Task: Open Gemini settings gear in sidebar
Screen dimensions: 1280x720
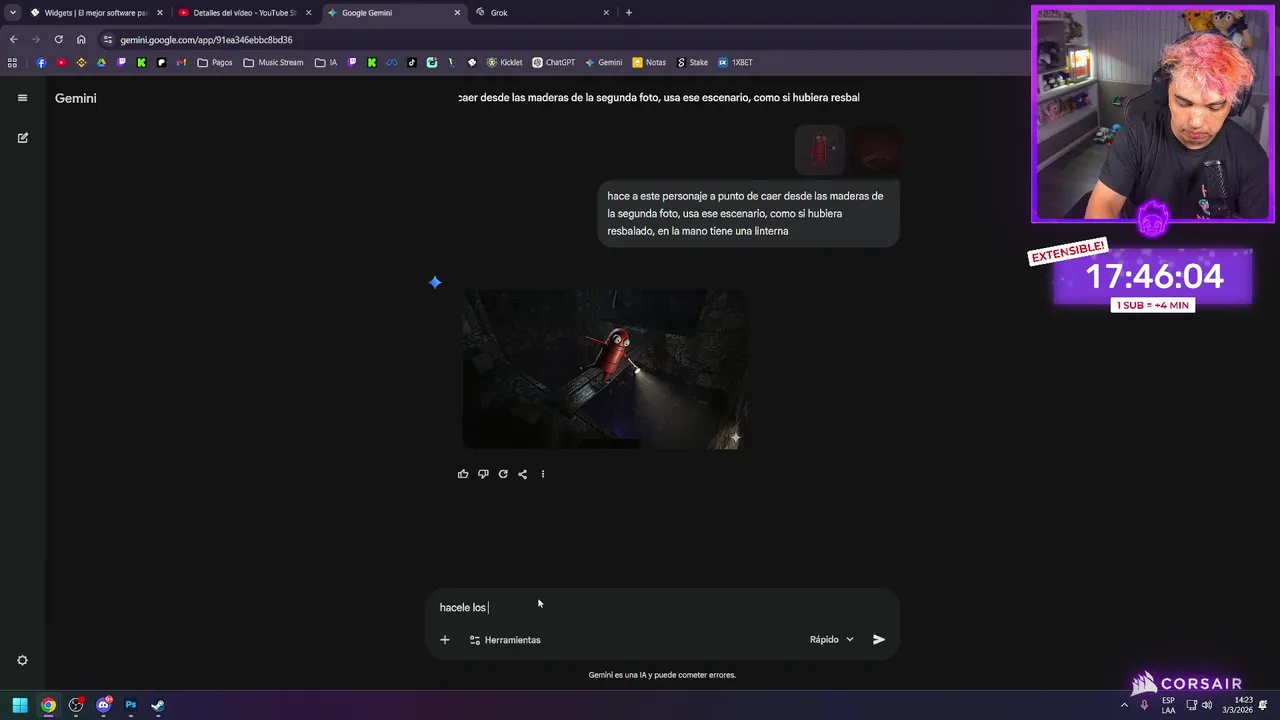Action: (22, 660)
